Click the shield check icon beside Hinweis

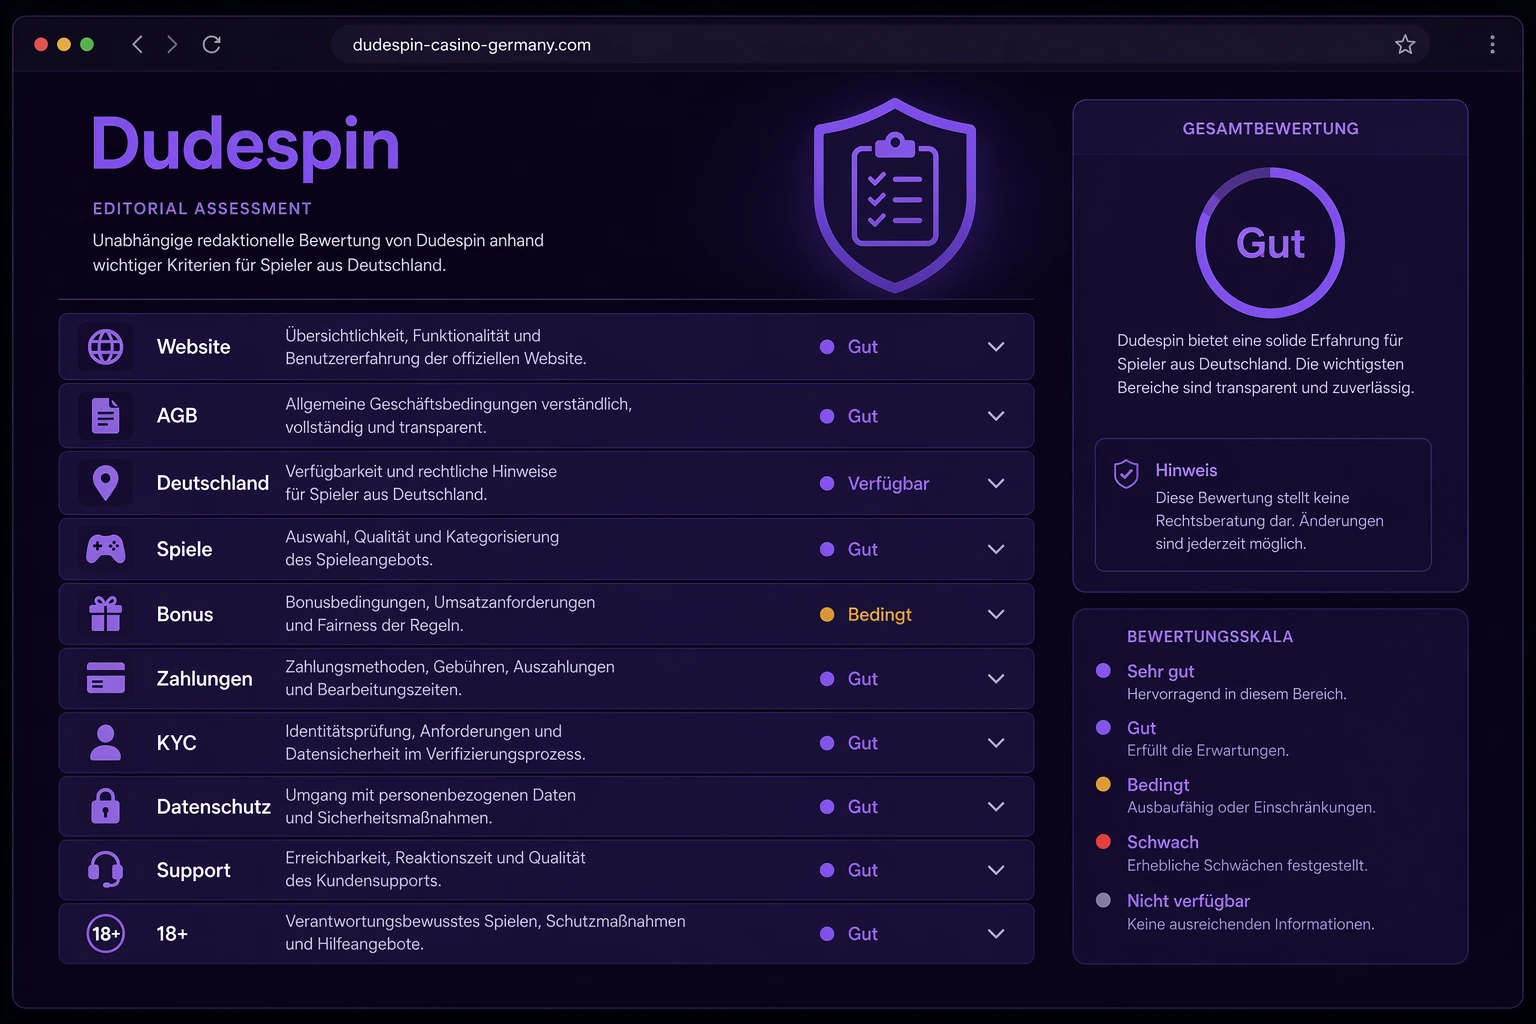[x=1126, y=473]
